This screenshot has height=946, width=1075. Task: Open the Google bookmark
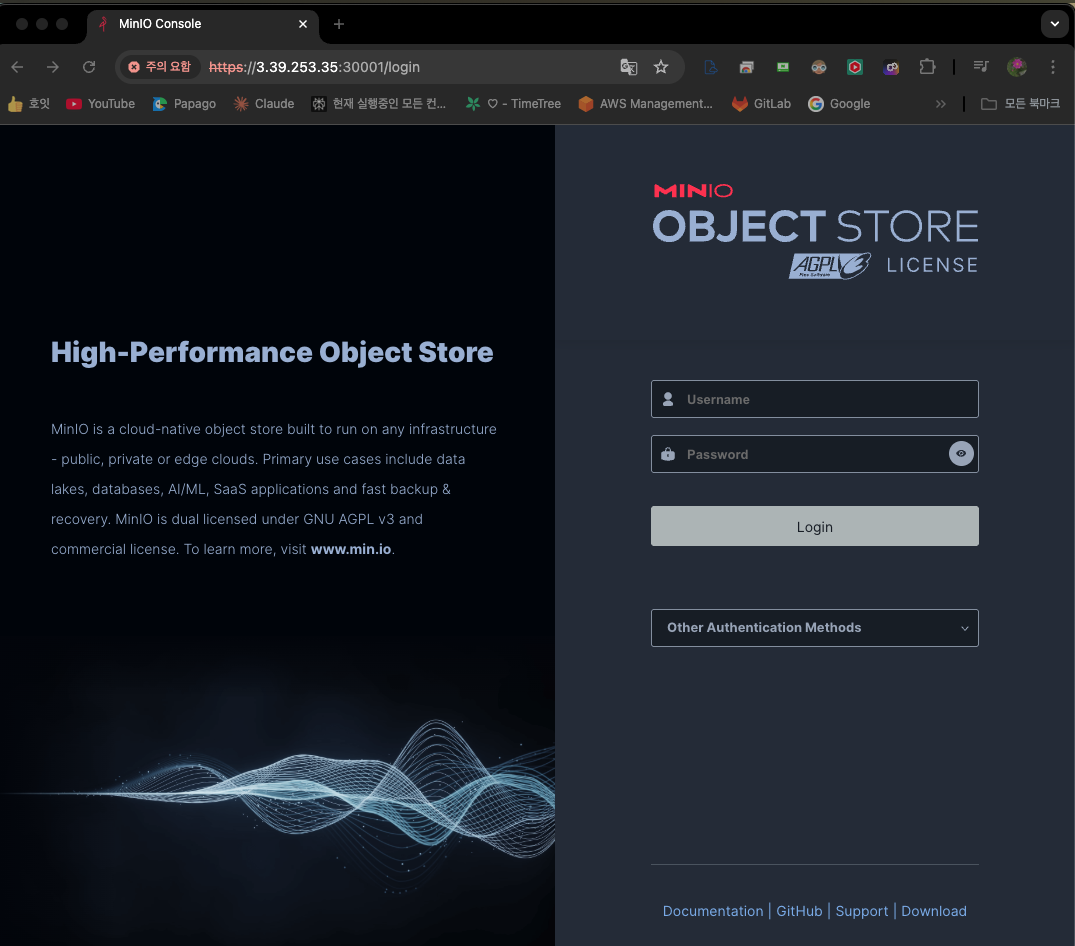click(x=839, y=104)
